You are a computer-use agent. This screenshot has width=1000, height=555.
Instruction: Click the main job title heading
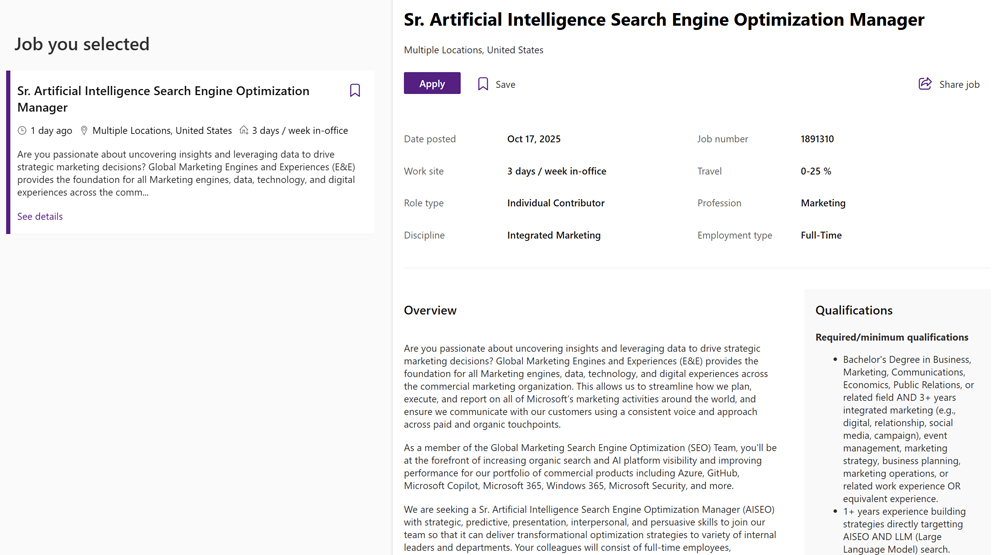point(664,20)
